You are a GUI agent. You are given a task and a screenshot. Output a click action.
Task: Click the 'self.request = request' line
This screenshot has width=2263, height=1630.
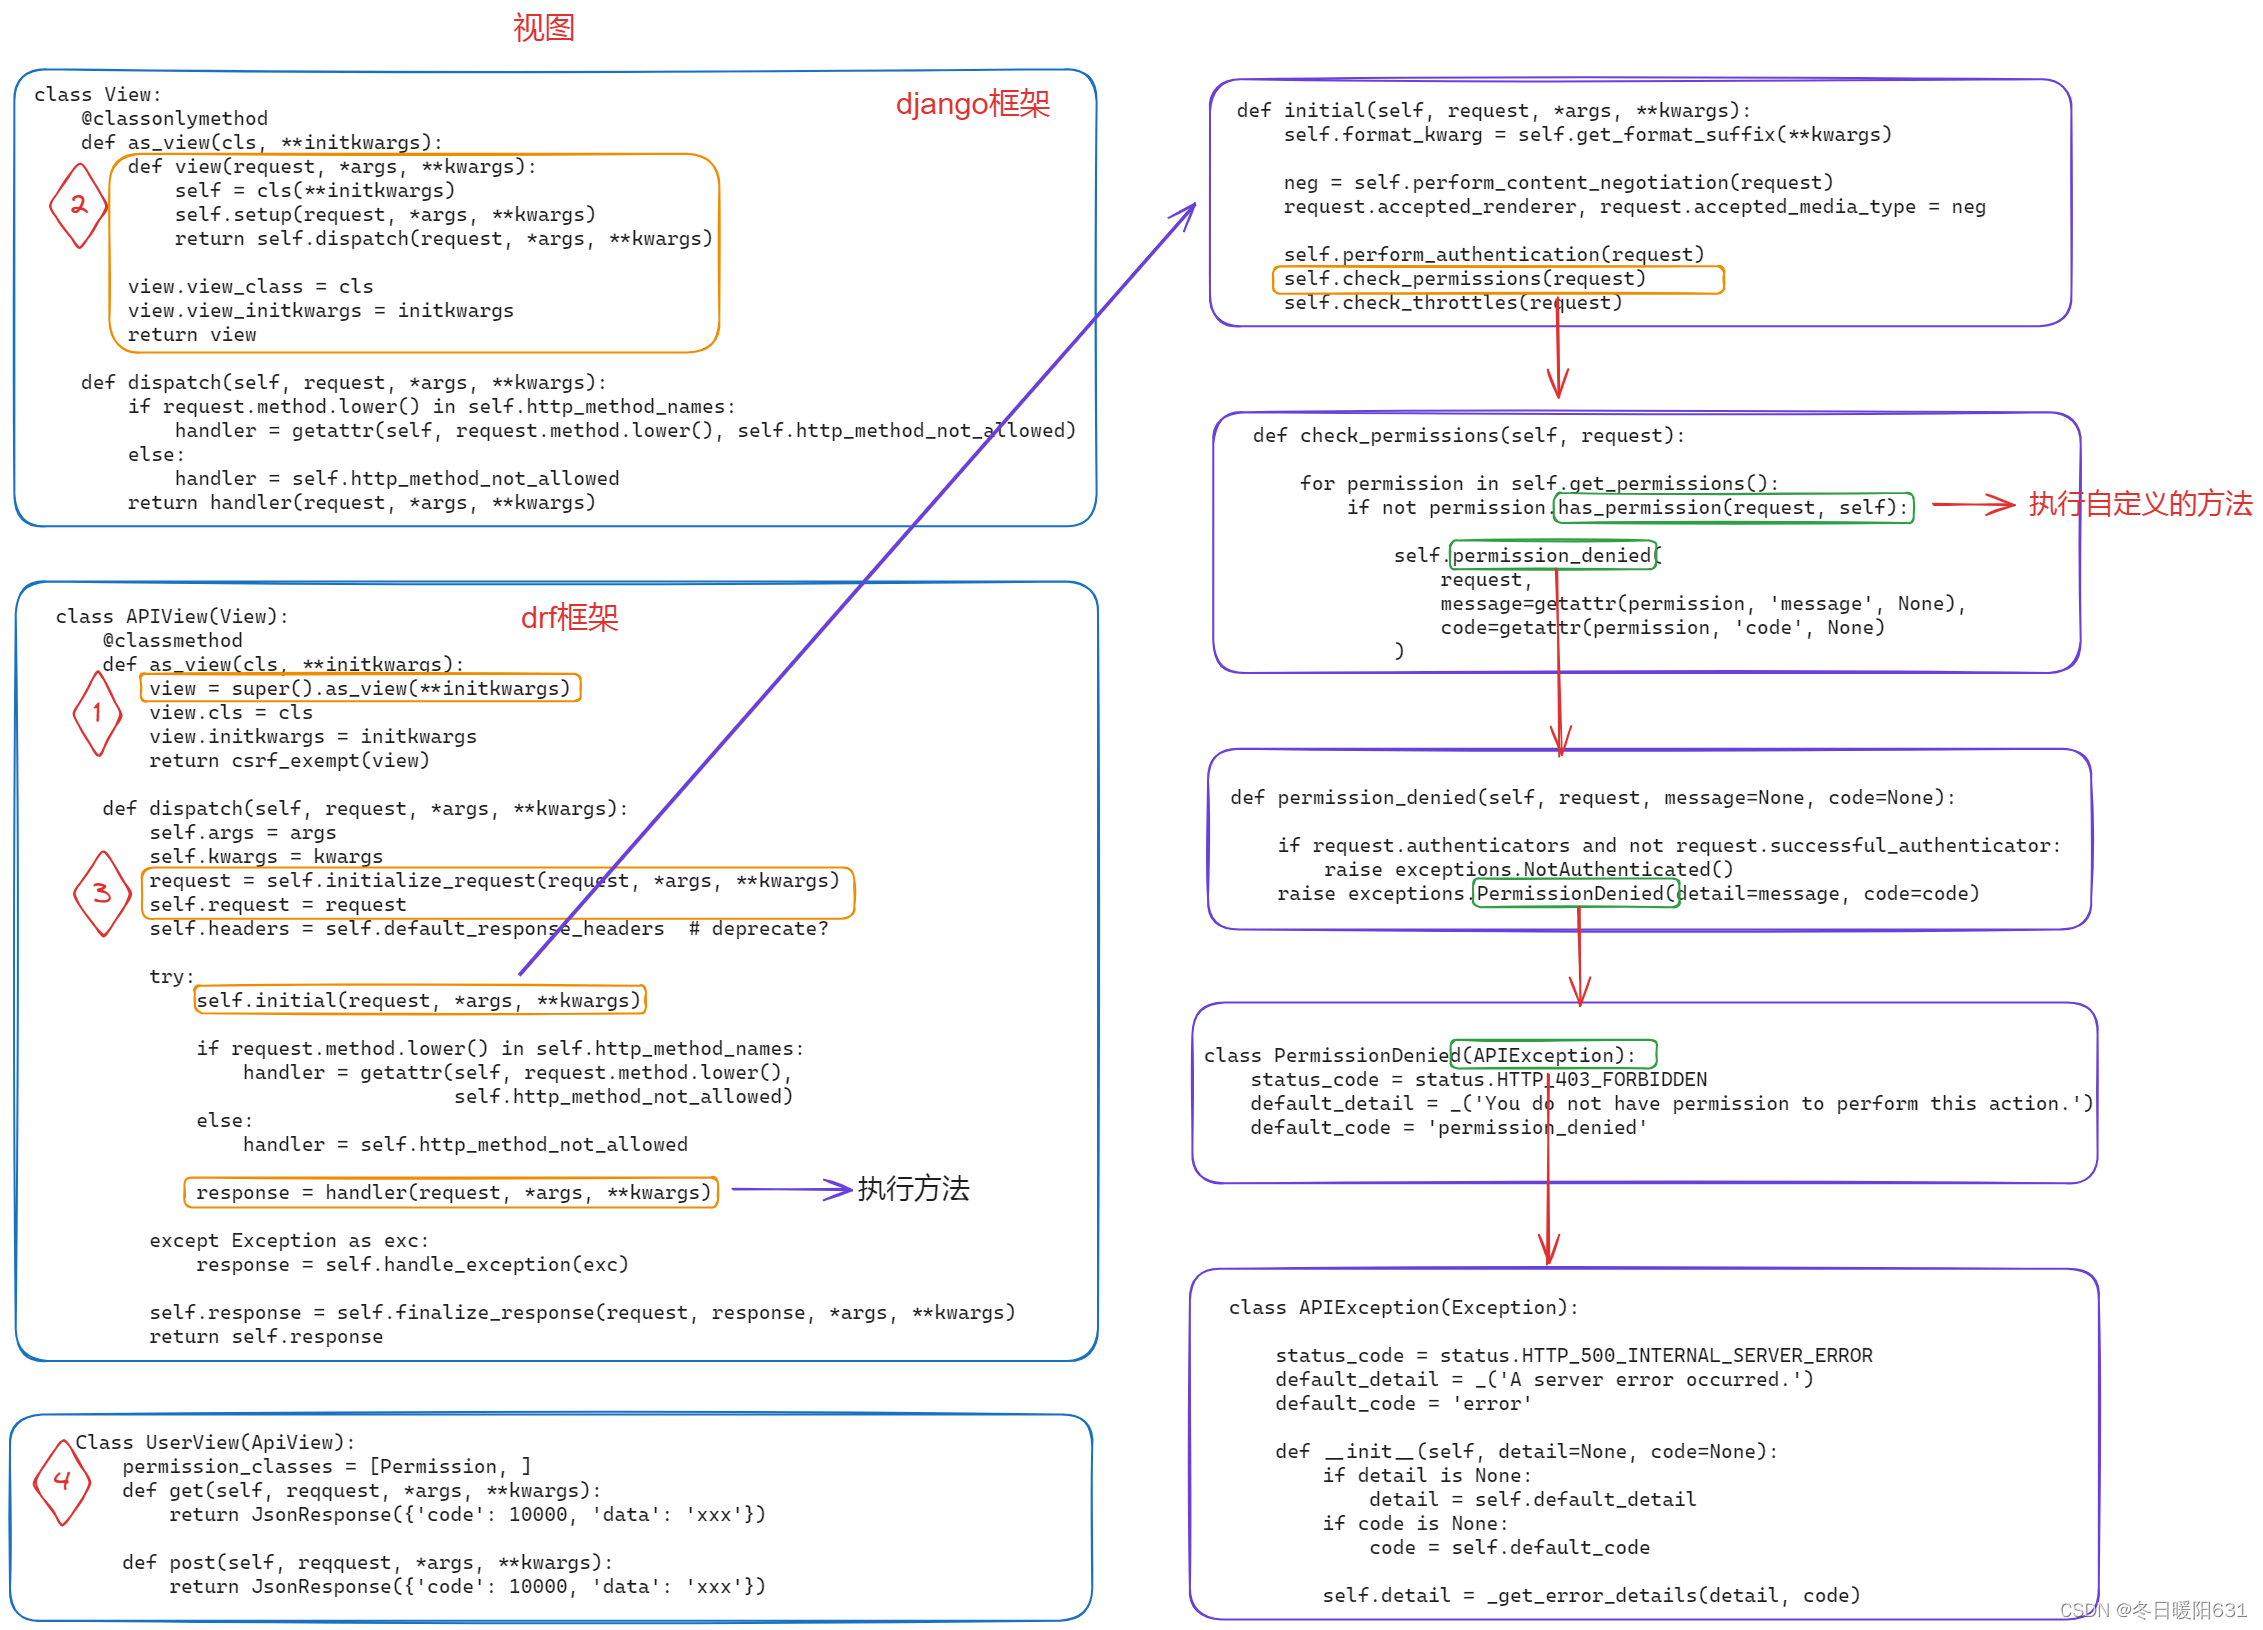[278, 905]
